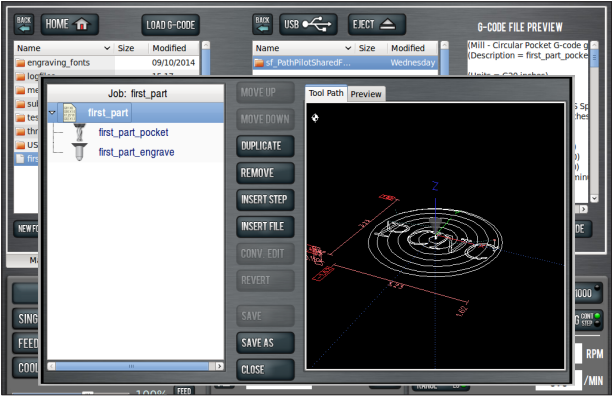Select the first_part job file icon
The height and width of the screenshot is (396, 613).
pyautogui.click(x=70, y=113)
